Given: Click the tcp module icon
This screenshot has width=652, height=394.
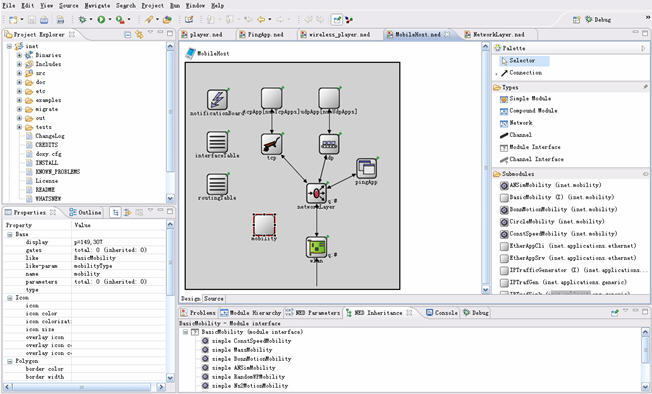Looking at the screenshot, I should 272,144.
